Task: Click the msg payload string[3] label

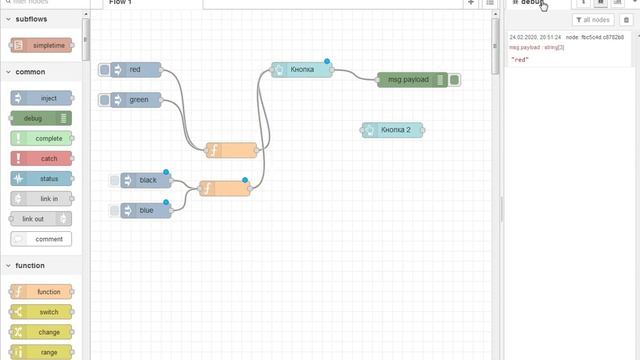Action: pos(536,47)
